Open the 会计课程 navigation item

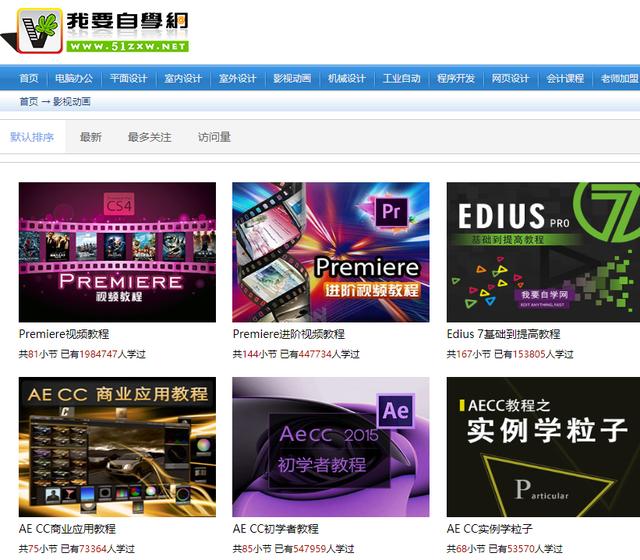click(x=565, y=78)
